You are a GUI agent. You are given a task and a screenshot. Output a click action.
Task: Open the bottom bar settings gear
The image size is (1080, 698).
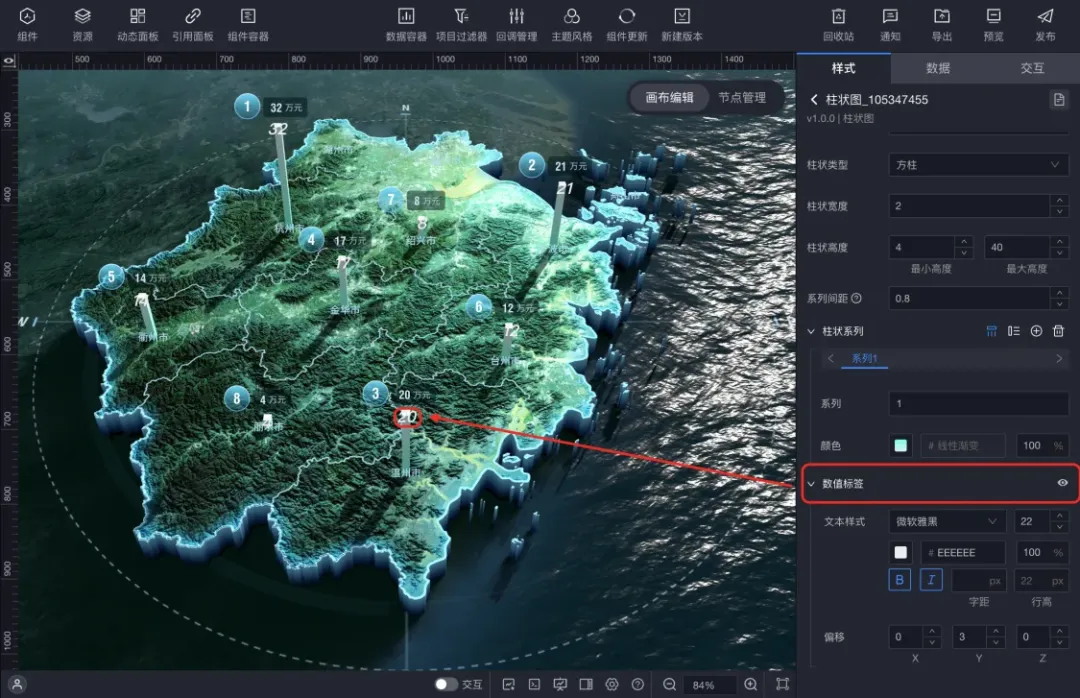pos(612,684)
